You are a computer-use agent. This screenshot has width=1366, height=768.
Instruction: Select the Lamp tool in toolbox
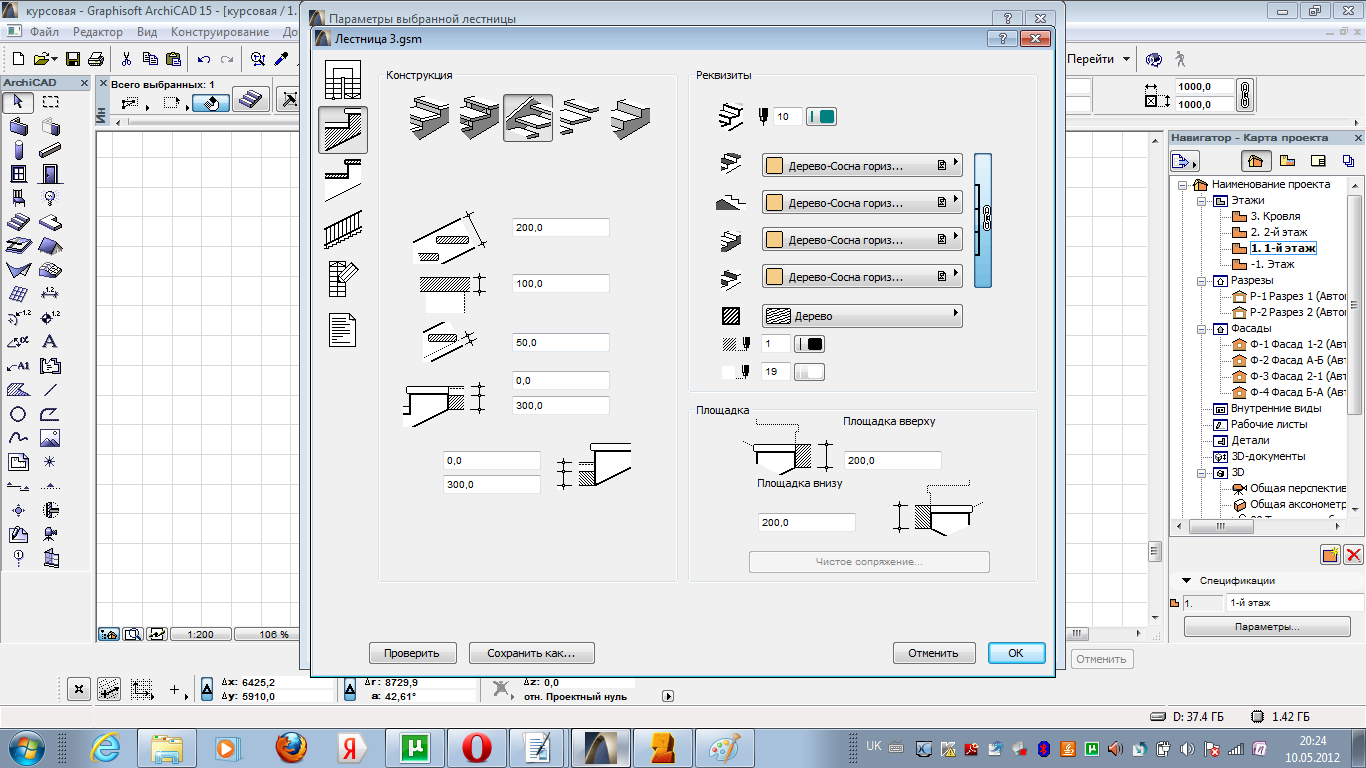[50, 198]
